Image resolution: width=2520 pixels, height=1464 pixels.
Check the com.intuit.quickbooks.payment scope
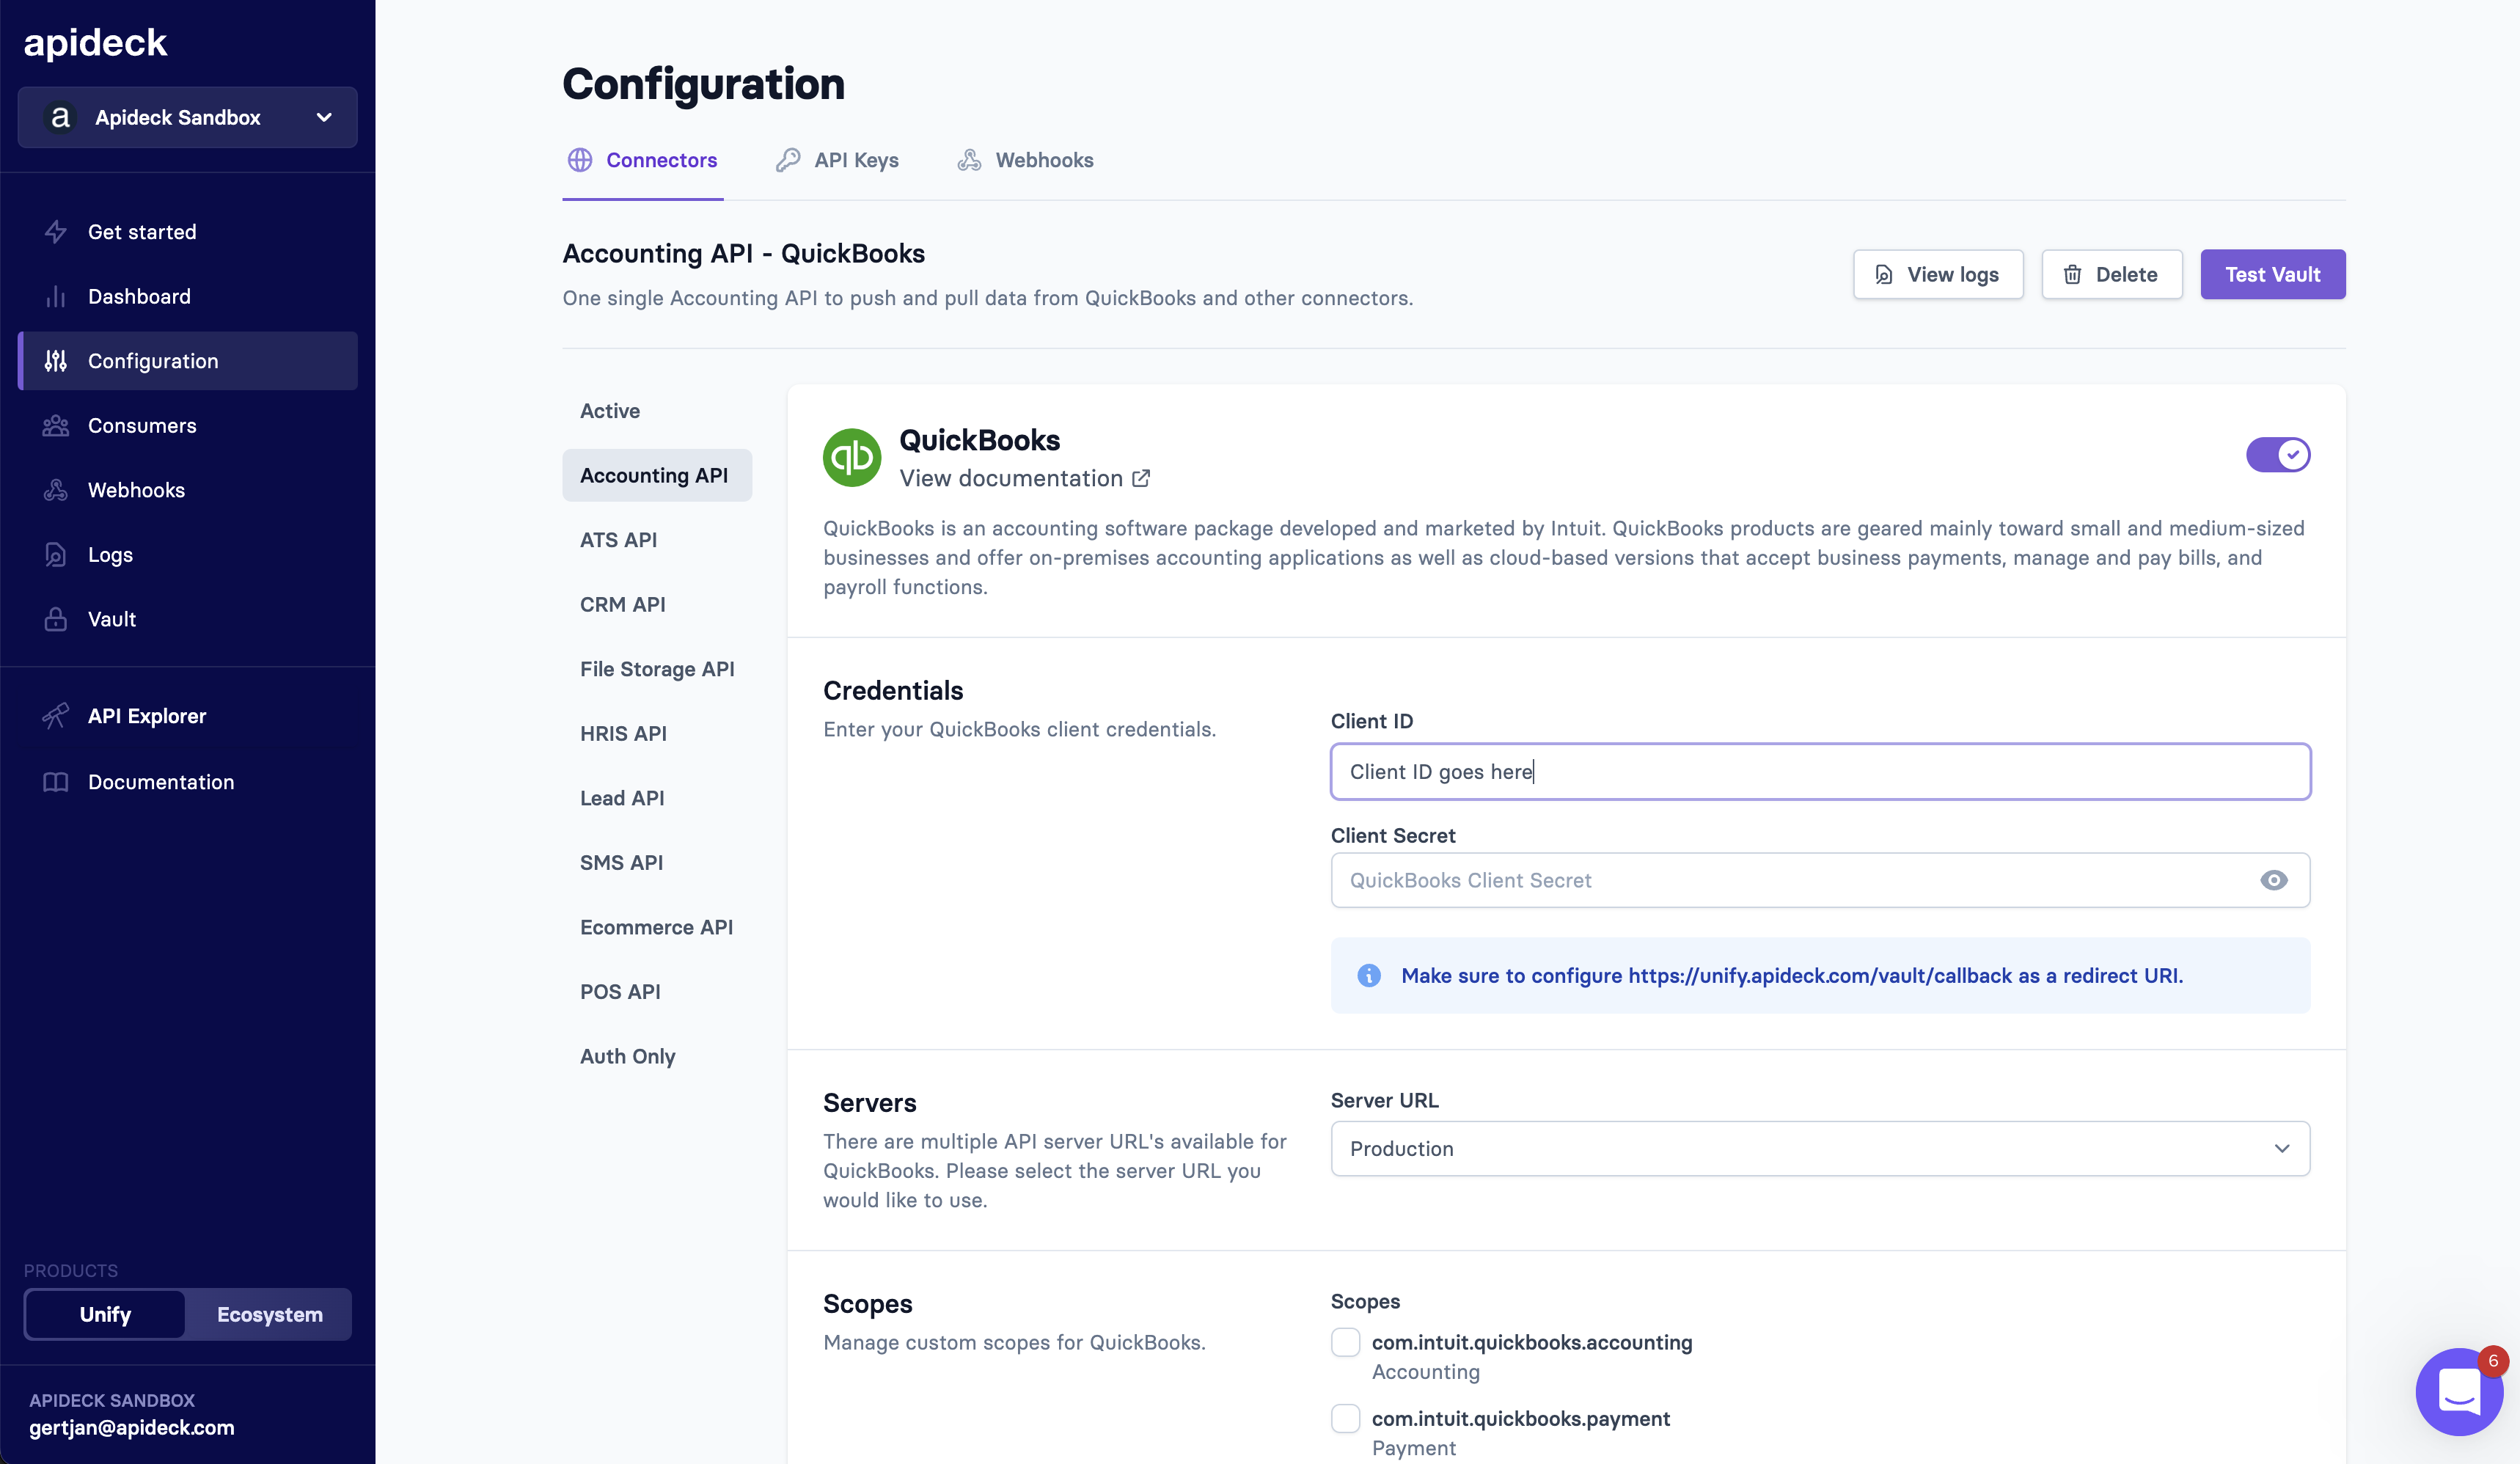click(x=1345, y=1418)
